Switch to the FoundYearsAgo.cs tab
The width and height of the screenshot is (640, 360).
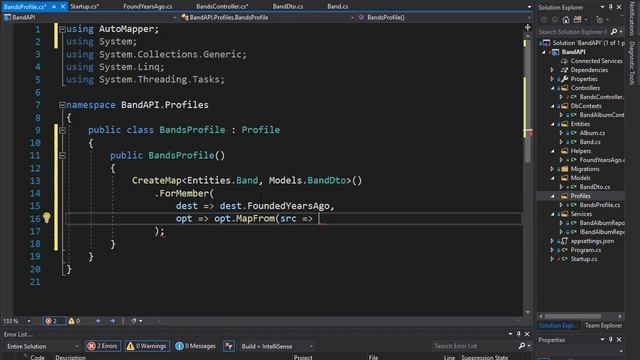tap(147, 7)
